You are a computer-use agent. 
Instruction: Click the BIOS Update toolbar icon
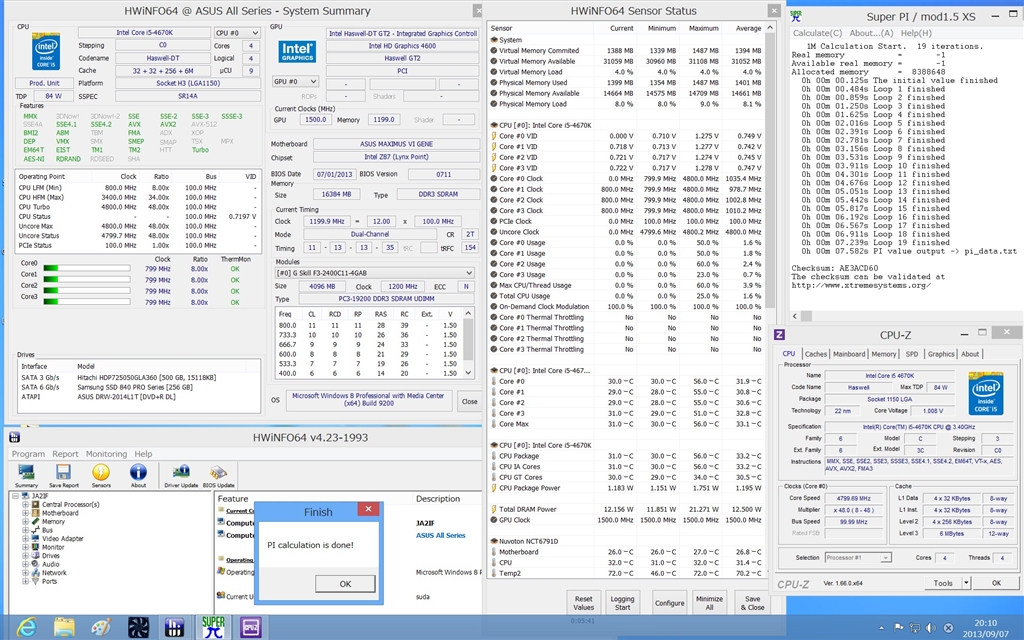click(219, 475)
